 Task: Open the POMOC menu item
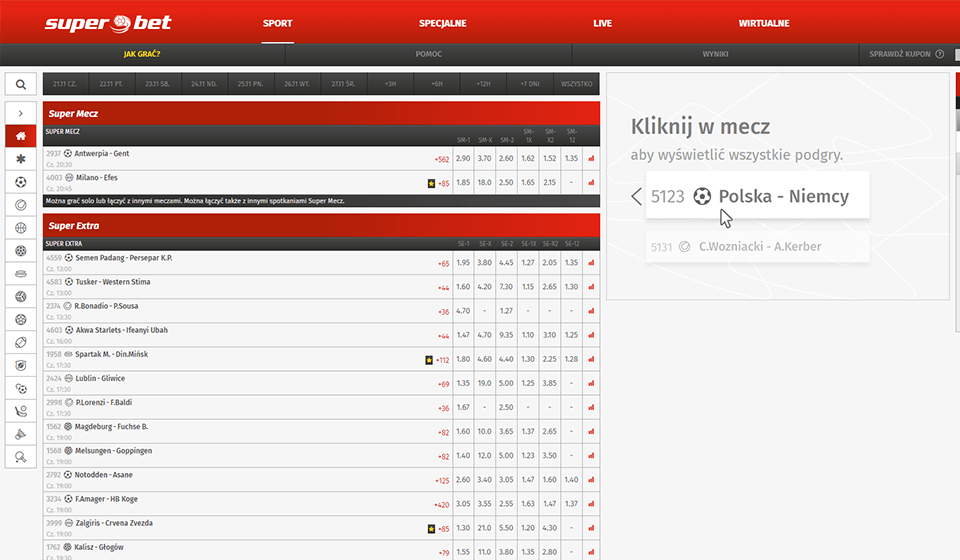click(x=429, y=54)
